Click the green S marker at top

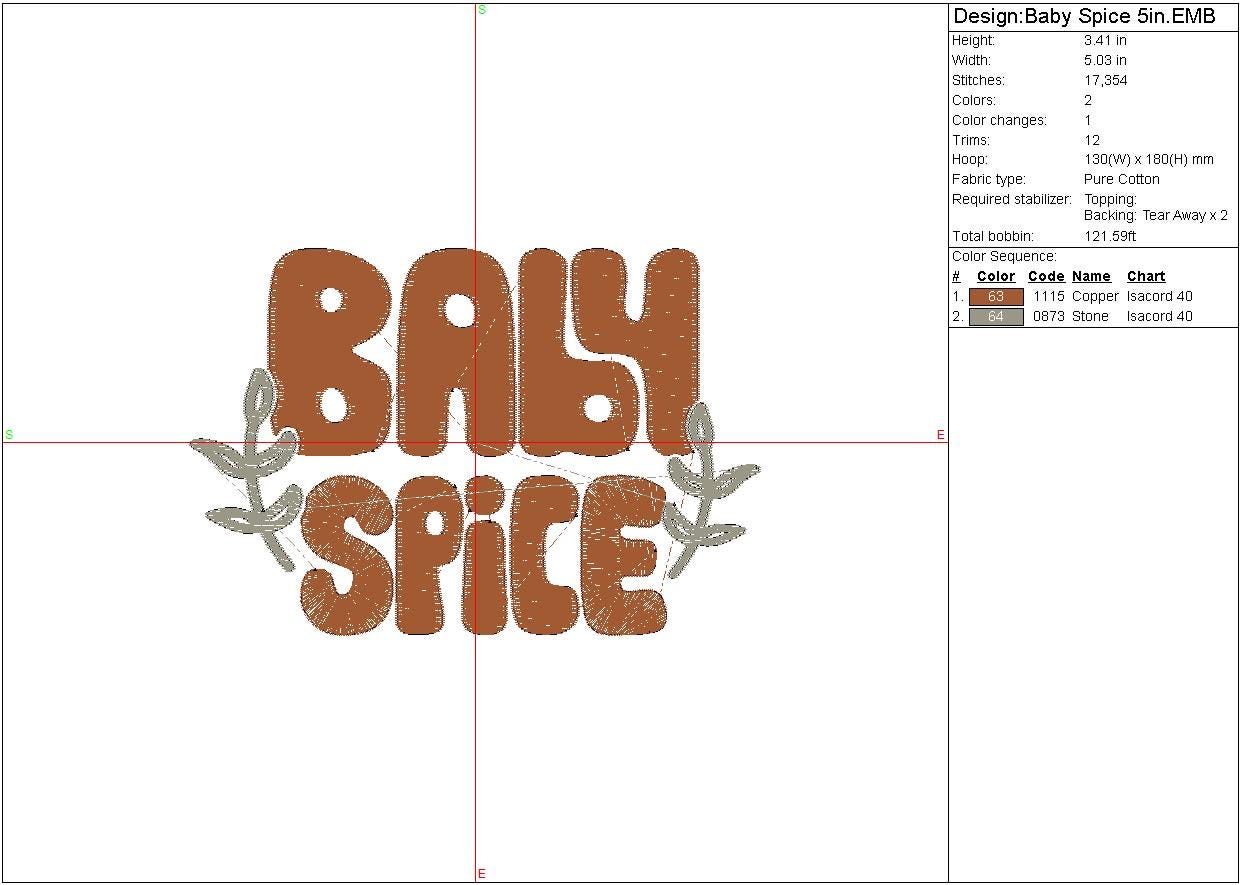click(482, 10)
